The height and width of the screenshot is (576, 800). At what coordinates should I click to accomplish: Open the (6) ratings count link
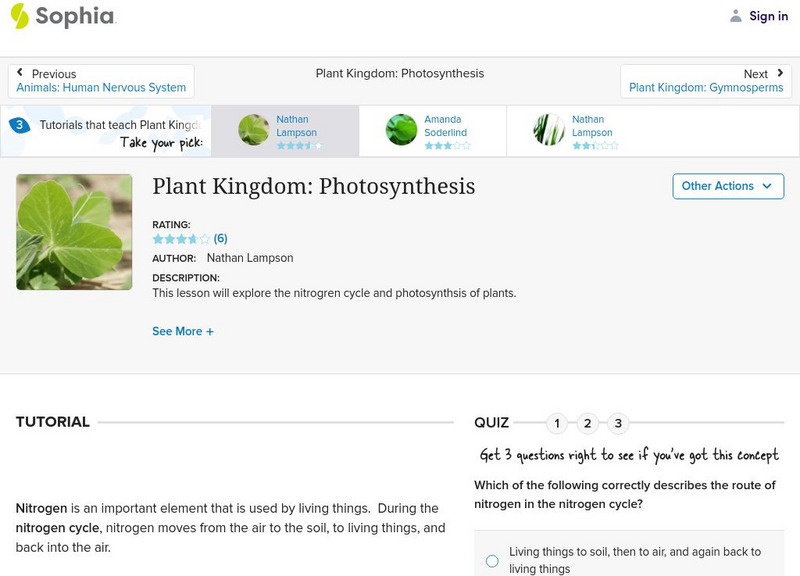click(x=221, y=239)
